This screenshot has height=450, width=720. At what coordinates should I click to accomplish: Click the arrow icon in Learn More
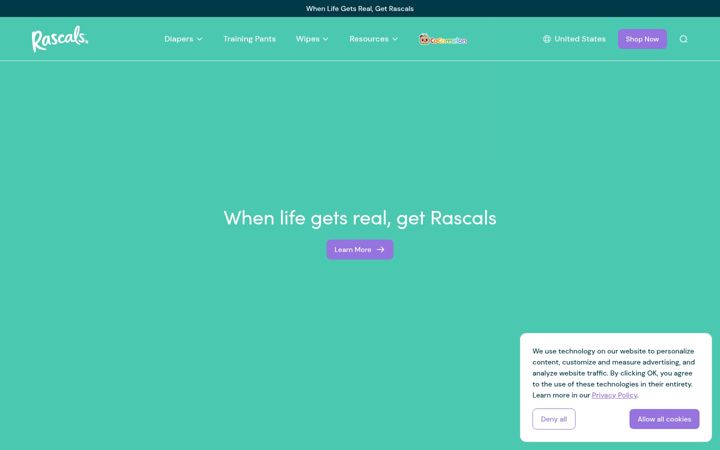380,250
